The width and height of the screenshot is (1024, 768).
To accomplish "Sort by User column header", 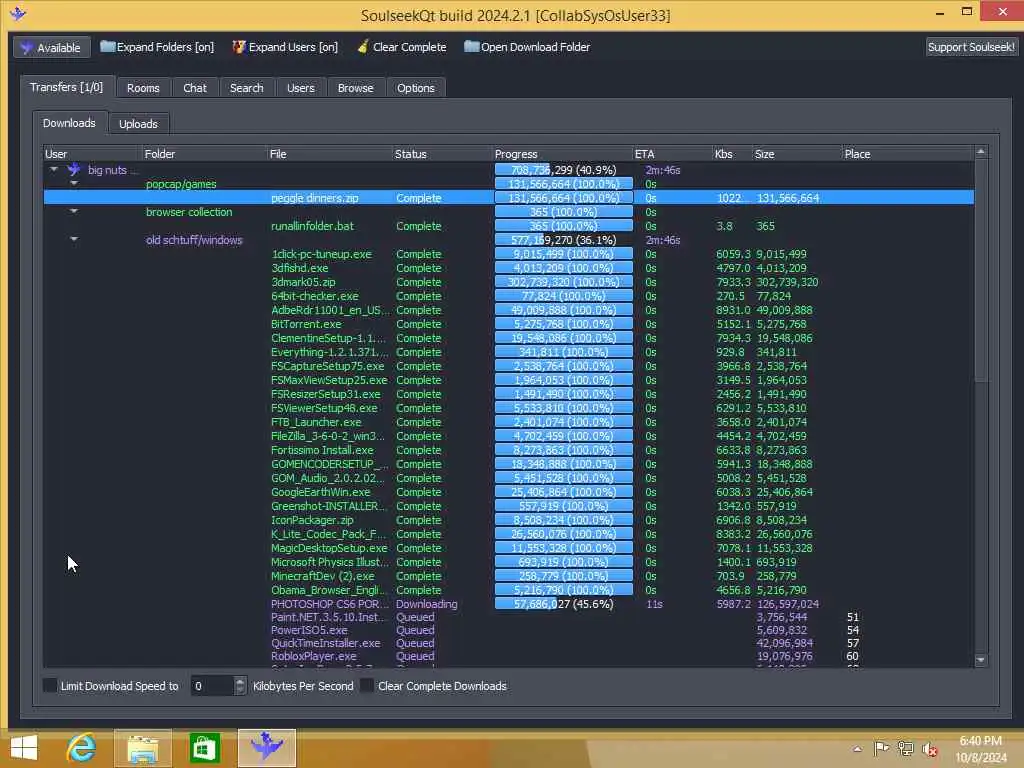I will click(x=92, y=154).
